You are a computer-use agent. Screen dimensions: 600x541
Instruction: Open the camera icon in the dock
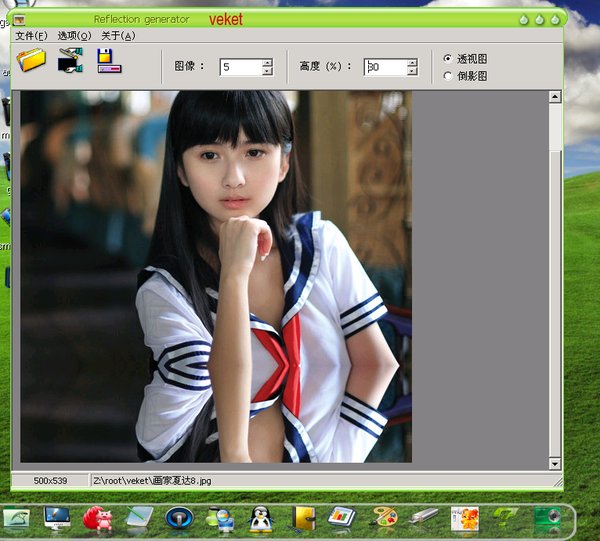point(547,518)
